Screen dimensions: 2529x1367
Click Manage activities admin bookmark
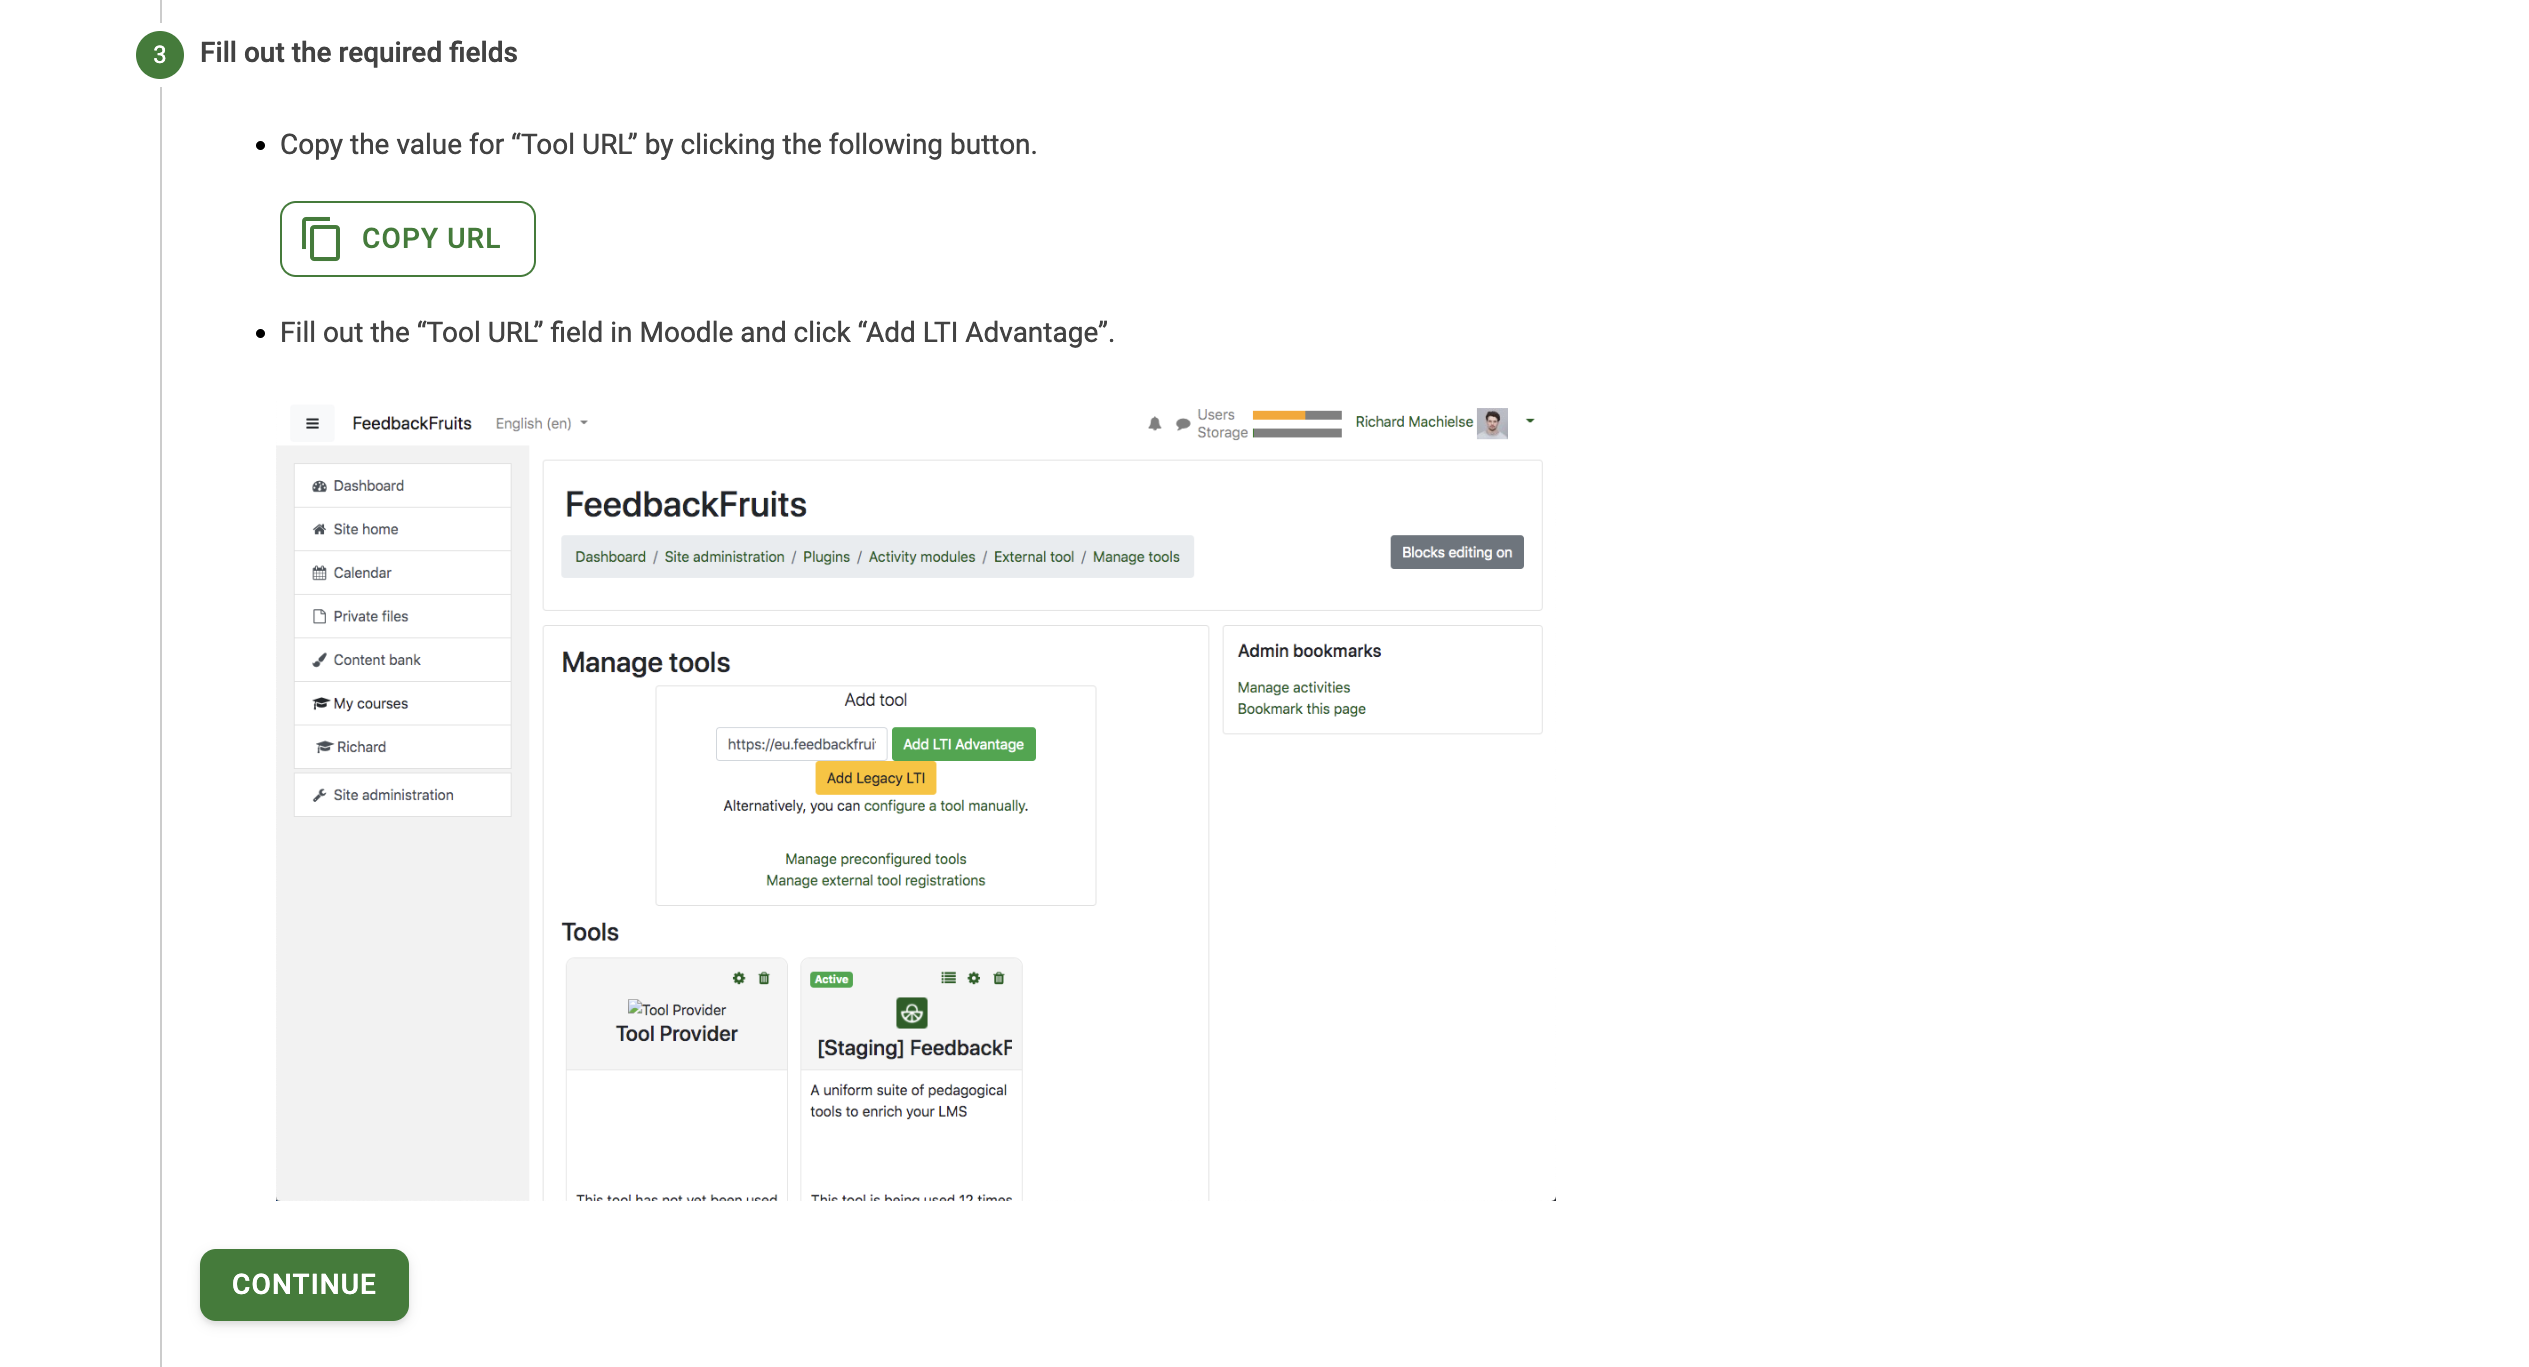click(x=1293, y=688)
